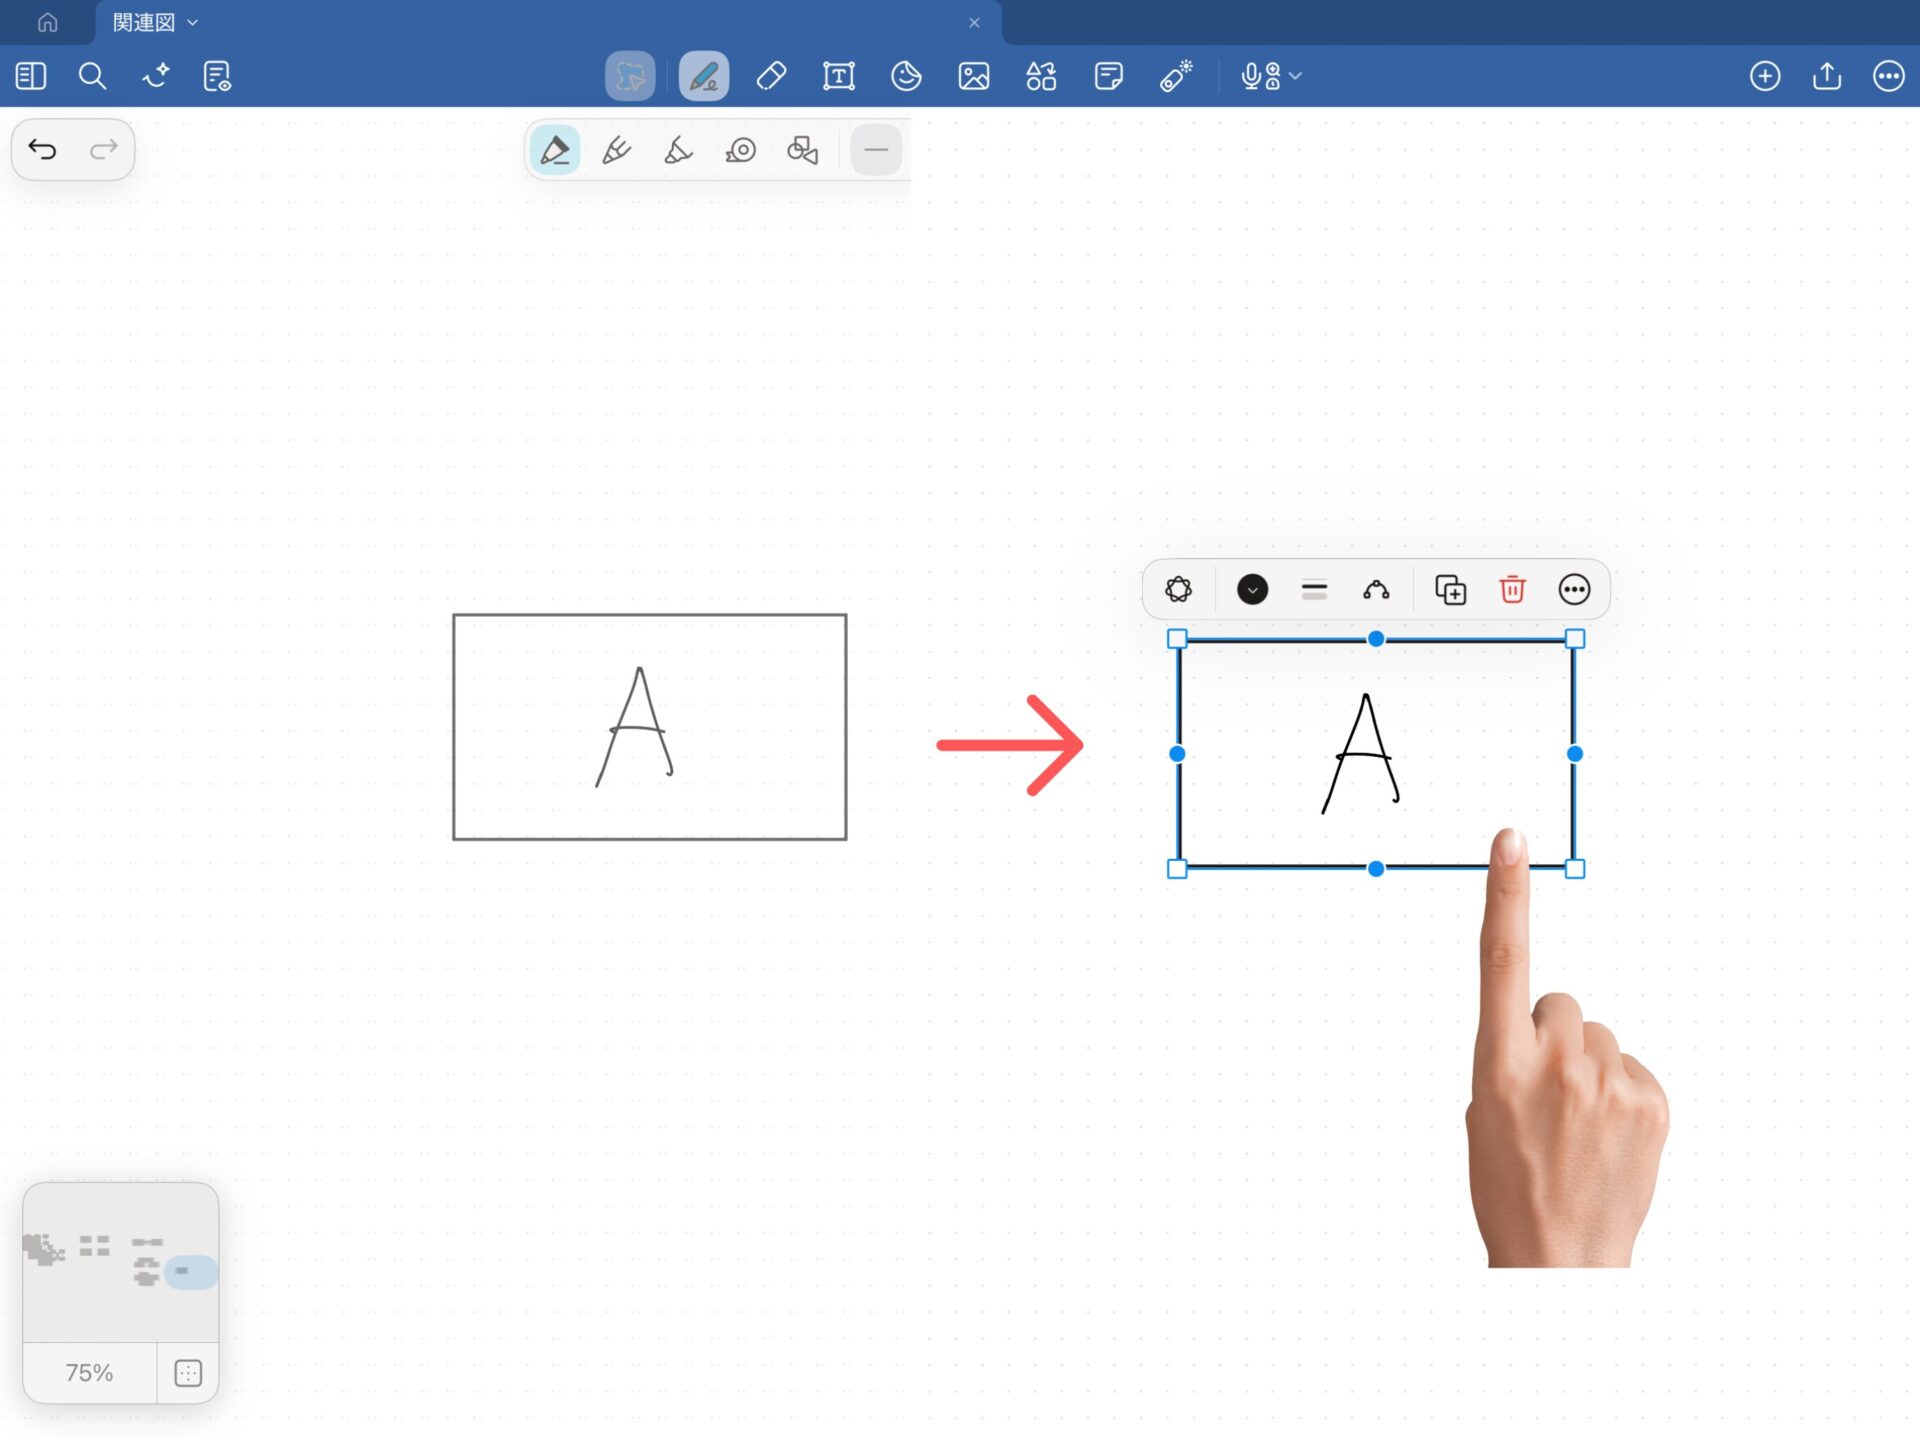Open the sticker tool
The image size is (1920, 1440).
906,76
